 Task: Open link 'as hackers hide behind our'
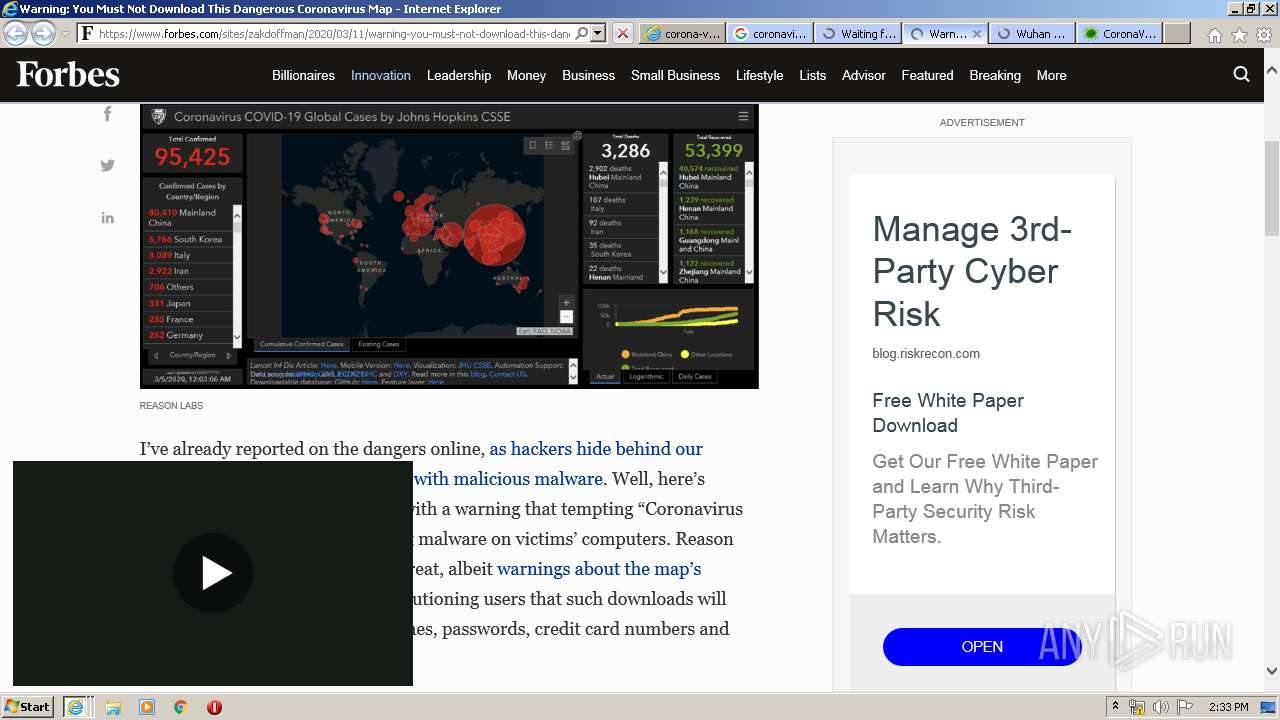[x=596, y=449]
